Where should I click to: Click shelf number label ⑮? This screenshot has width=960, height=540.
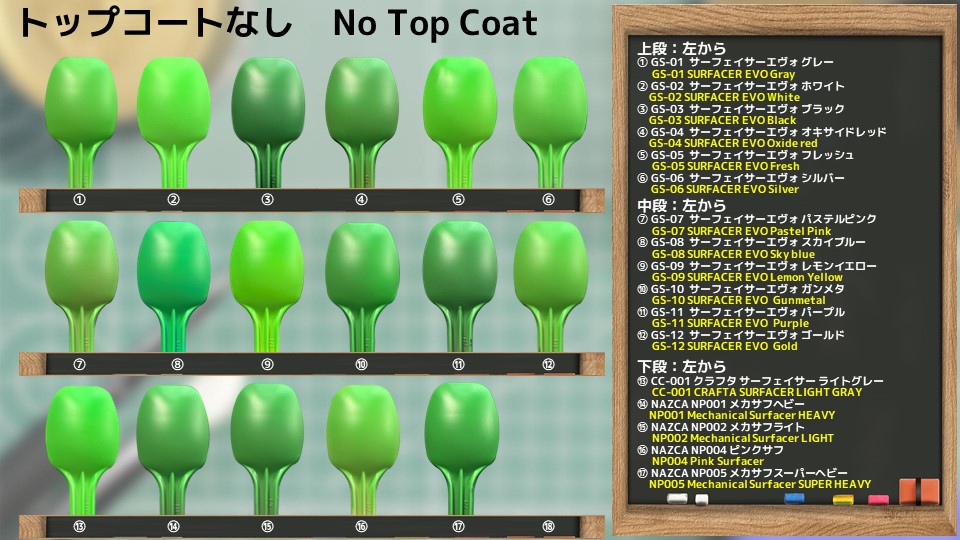point(268,526)
